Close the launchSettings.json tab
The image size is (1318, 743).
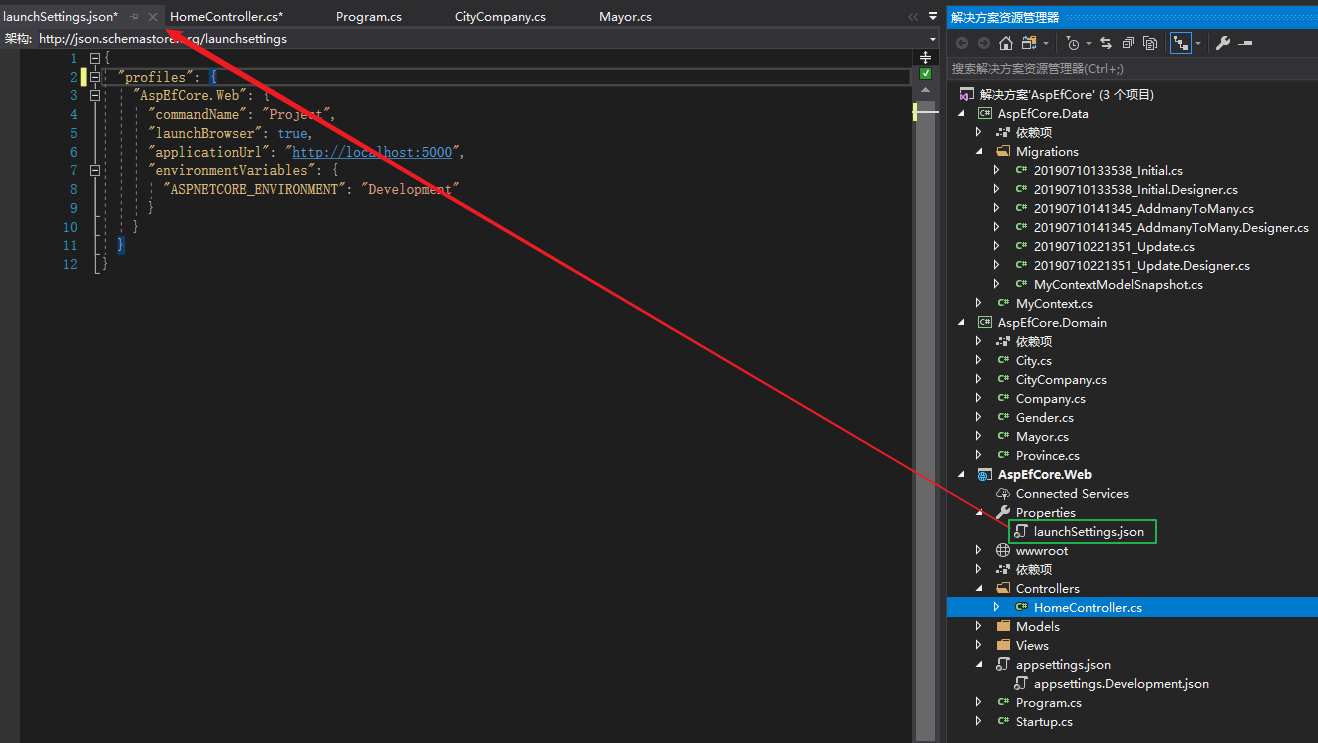pyautogui.click(x=152, y=17)
